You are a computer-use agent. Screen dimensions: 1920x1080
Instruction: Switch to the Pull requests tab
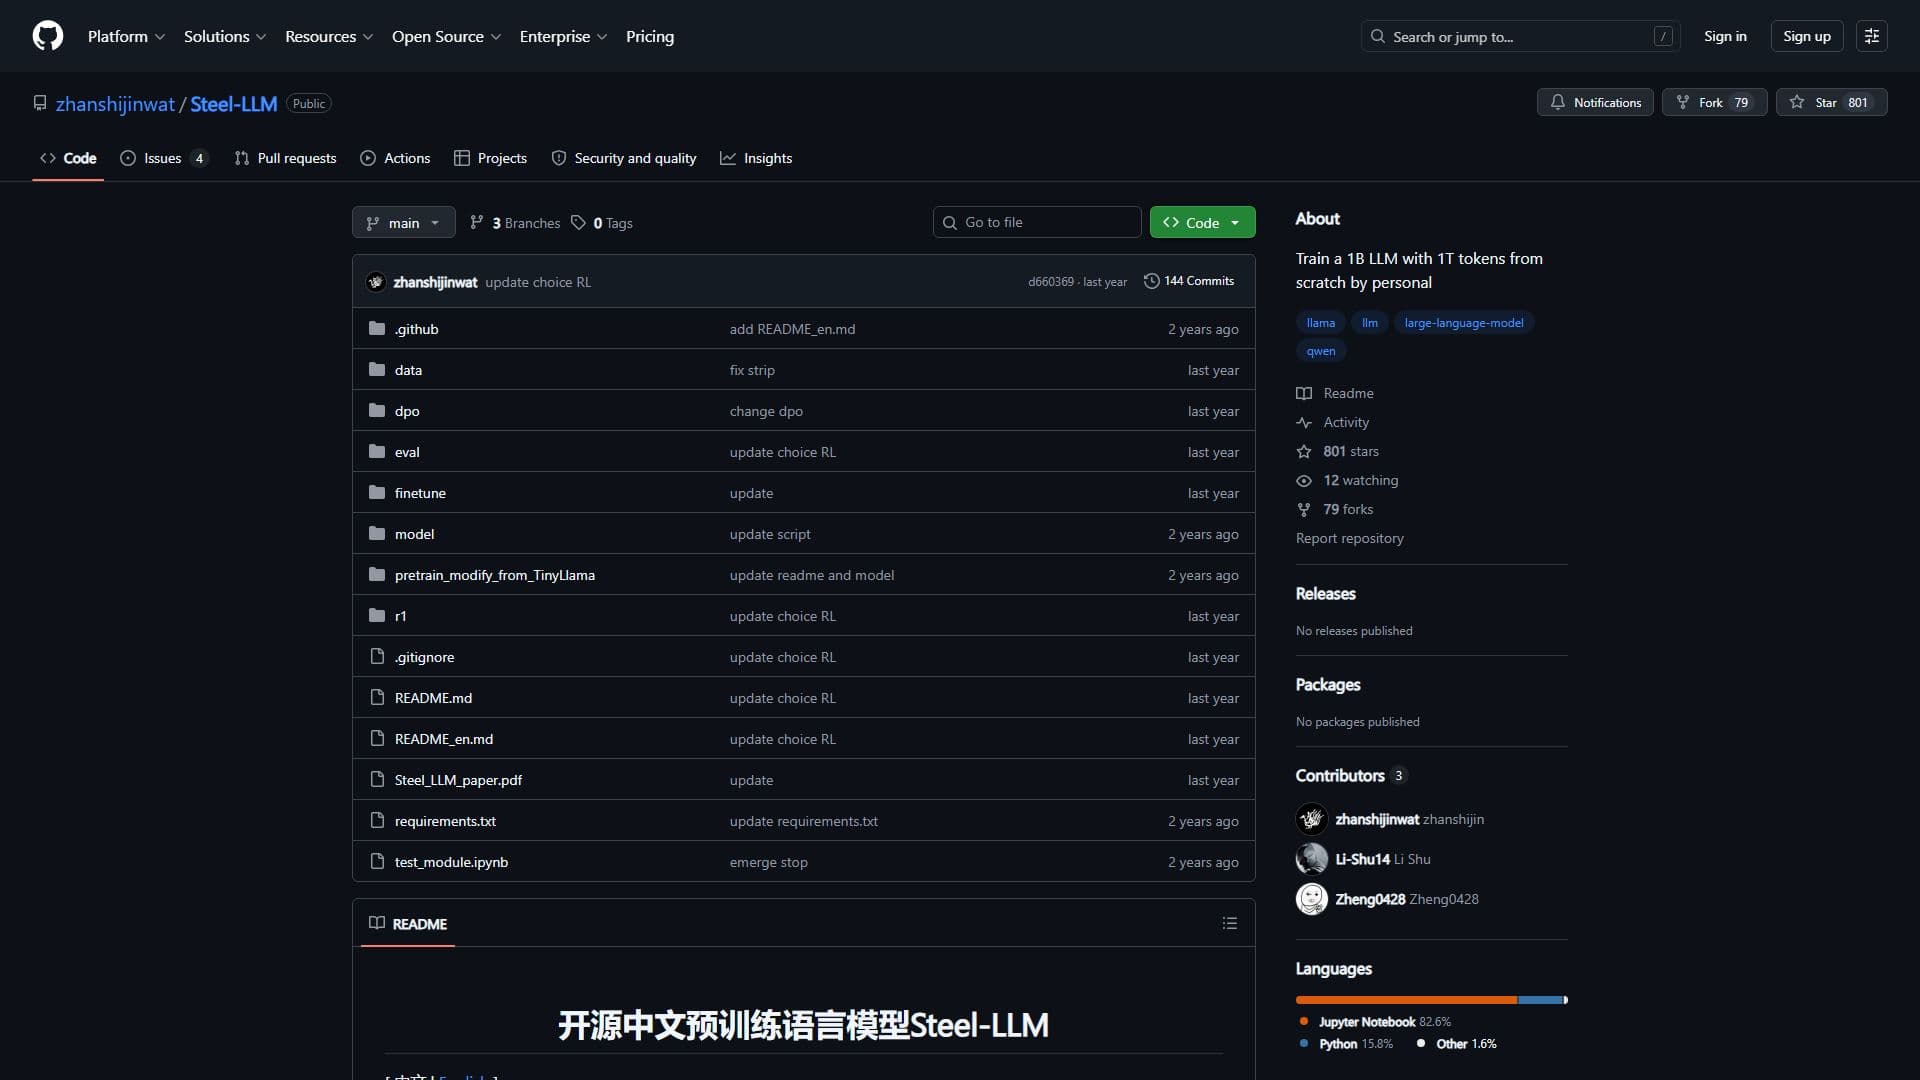pos(286,158)
